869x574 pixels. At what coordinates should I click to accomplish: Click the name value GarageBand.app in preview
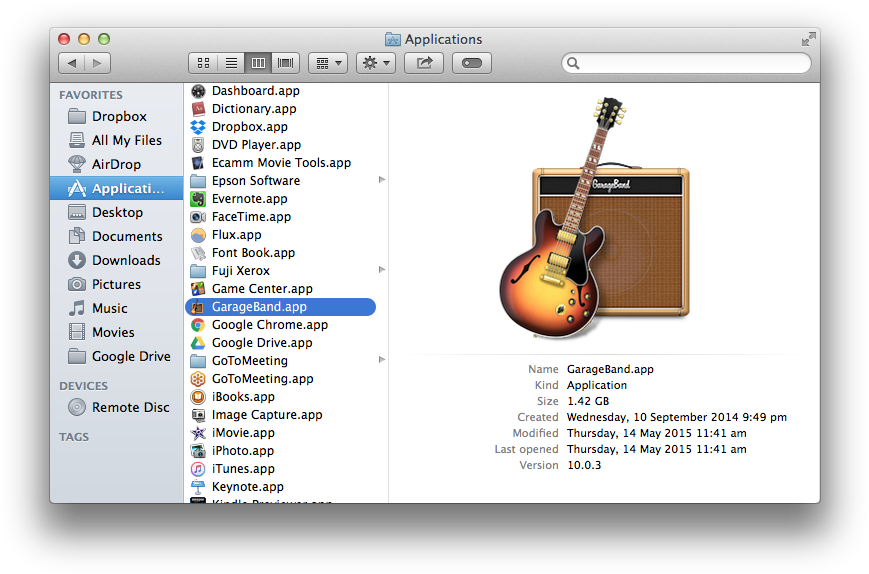click(610, 370)
